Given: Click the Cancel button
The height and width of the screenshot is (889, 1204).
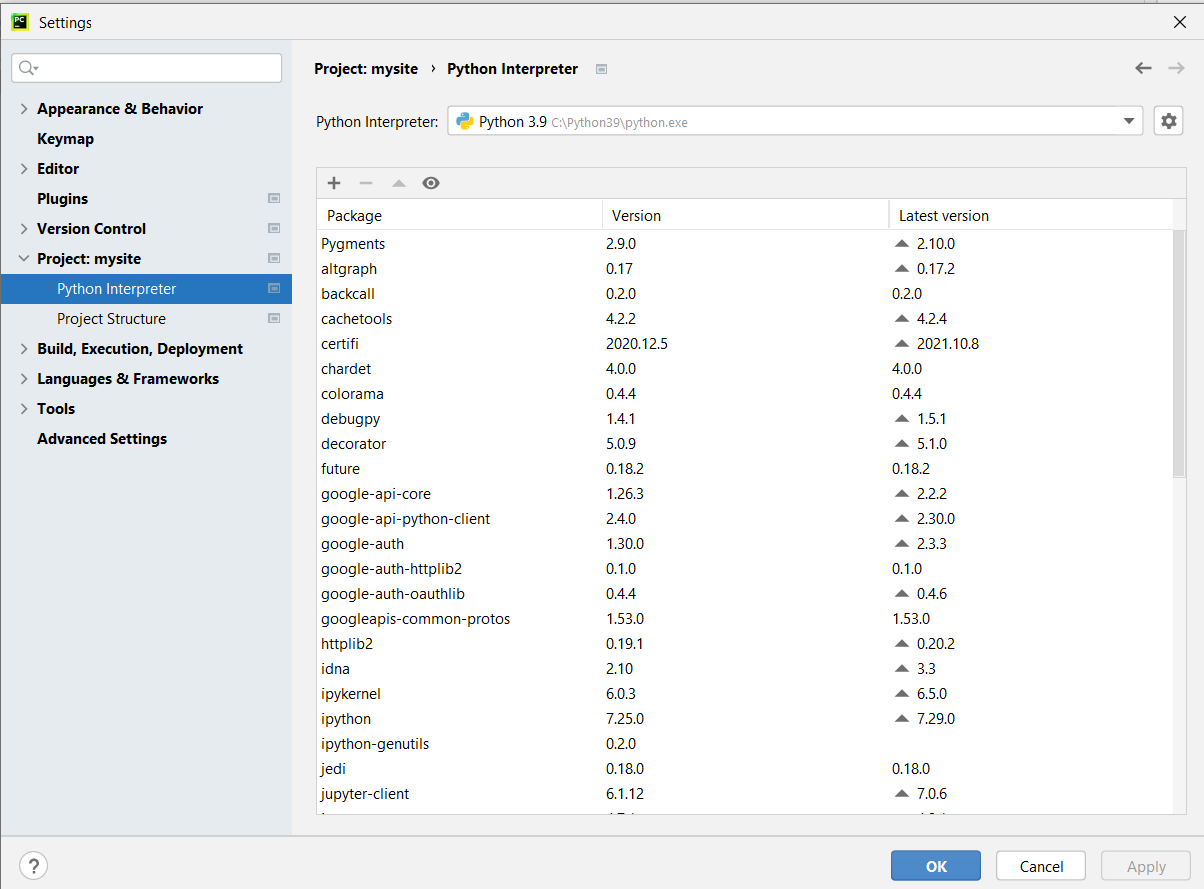Looking at the screenshot, I should [1041, 866].
